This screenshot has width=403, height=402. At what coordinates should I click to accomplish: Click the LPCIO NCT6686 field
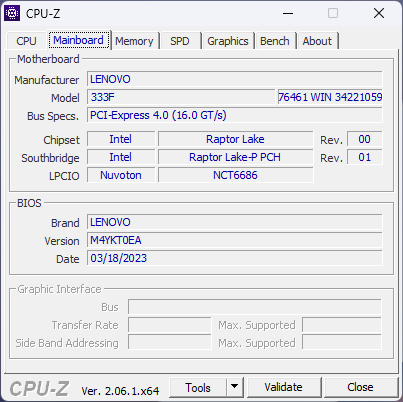236,175
